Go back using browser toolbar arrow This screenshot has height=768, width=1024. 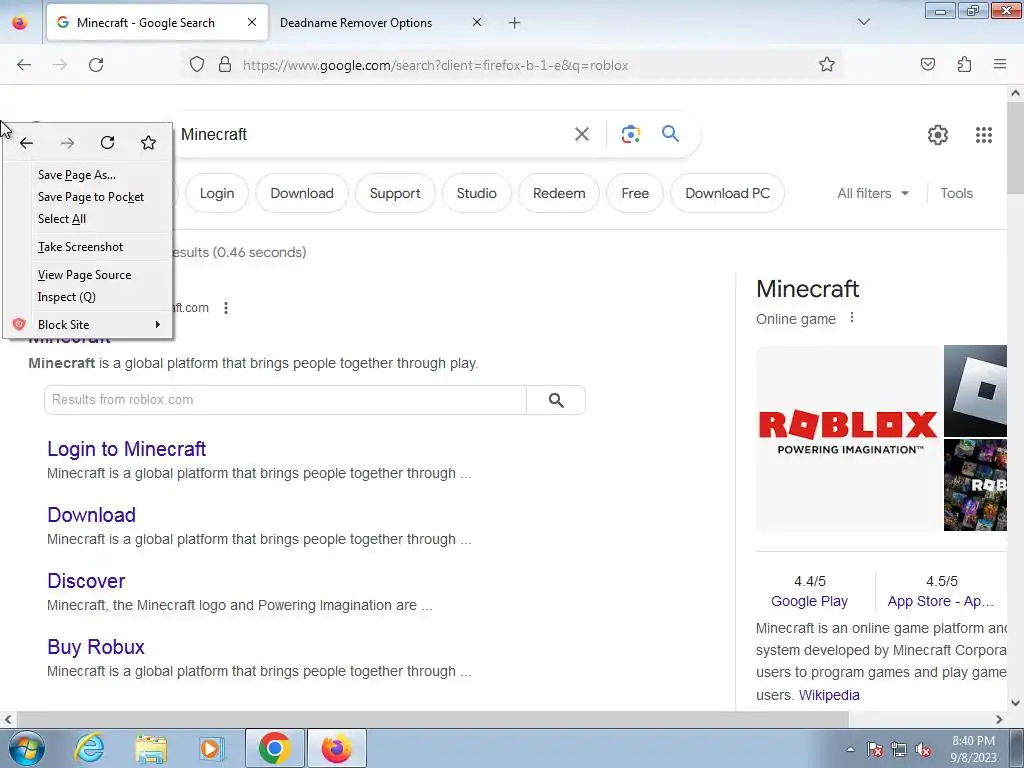point(24,65)
